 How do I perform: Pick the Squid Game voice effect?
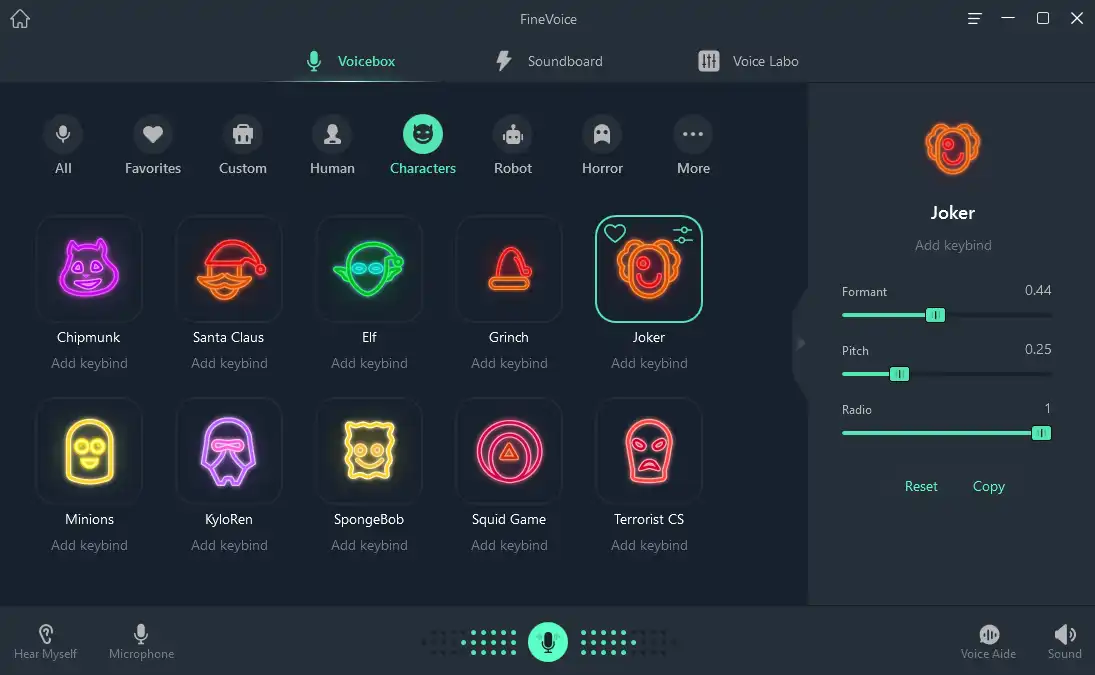[x=509, y=451]
